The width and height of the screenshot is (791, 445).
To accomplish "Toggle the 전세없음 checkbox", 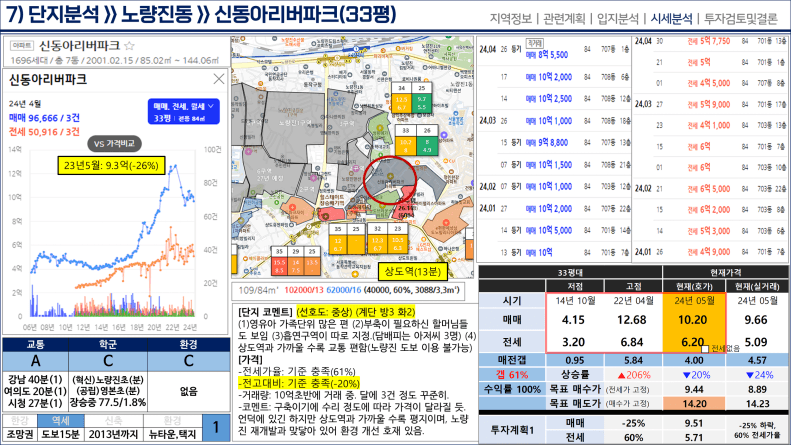I will click(x=705, y=349).
